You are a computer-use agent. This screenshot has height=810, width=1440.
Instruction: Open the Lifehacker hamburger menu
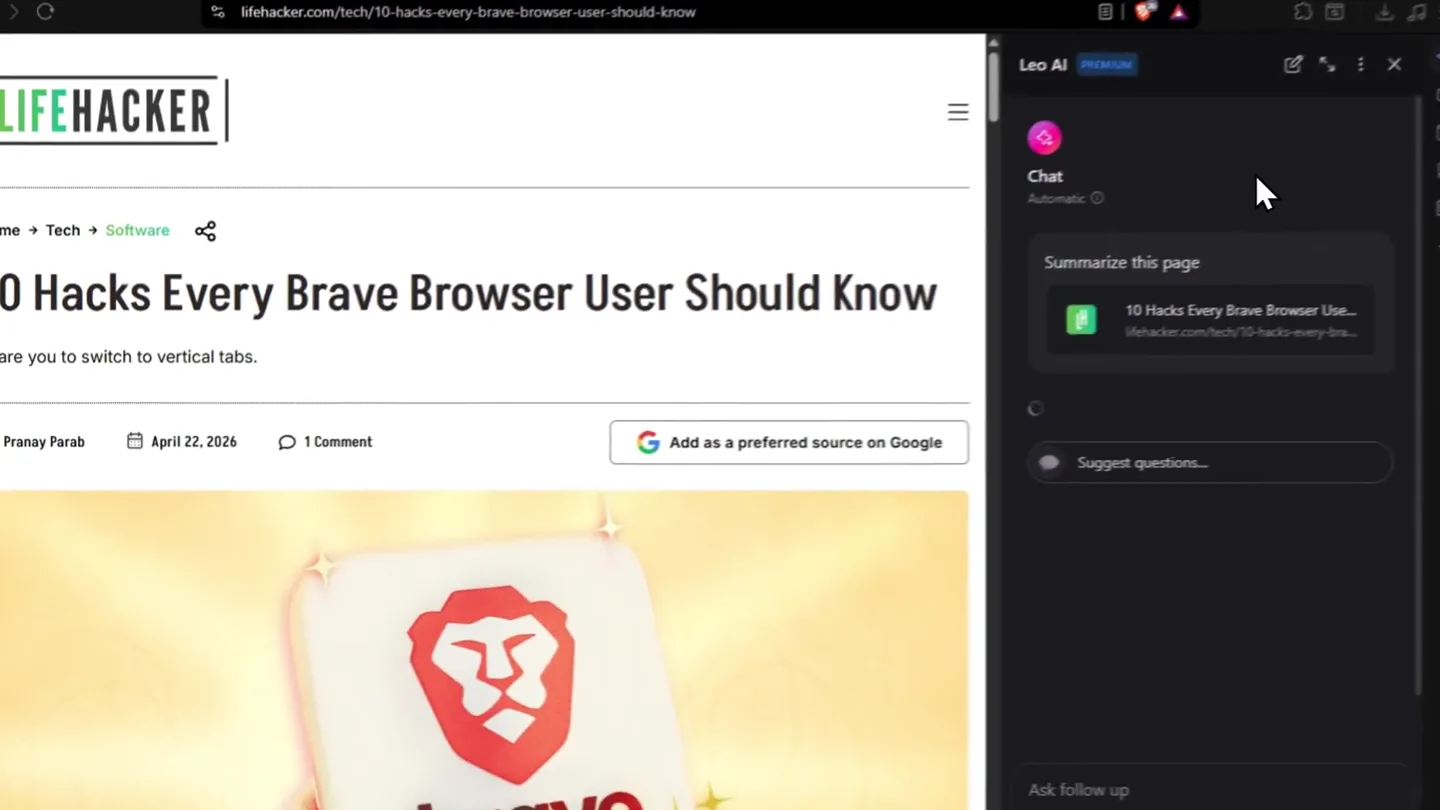(x=958, y=112)
